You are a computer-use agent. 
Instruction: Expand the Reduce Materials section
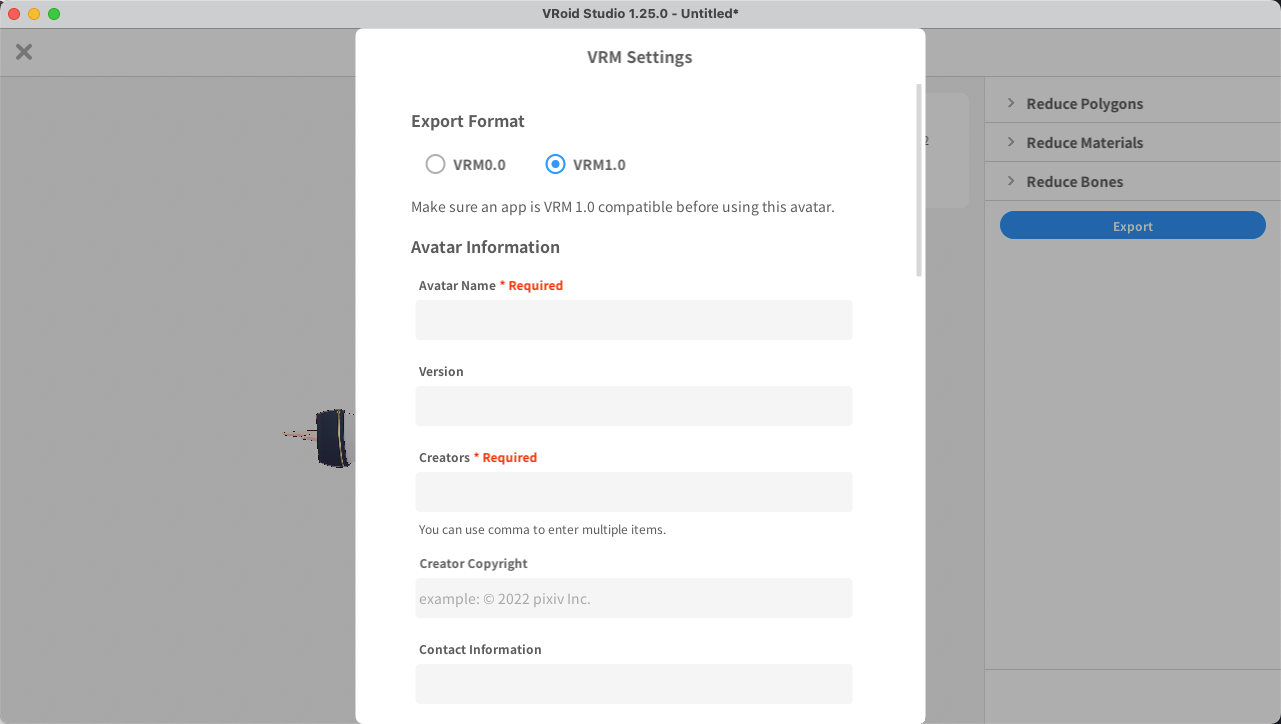[x=1084, y=143]
